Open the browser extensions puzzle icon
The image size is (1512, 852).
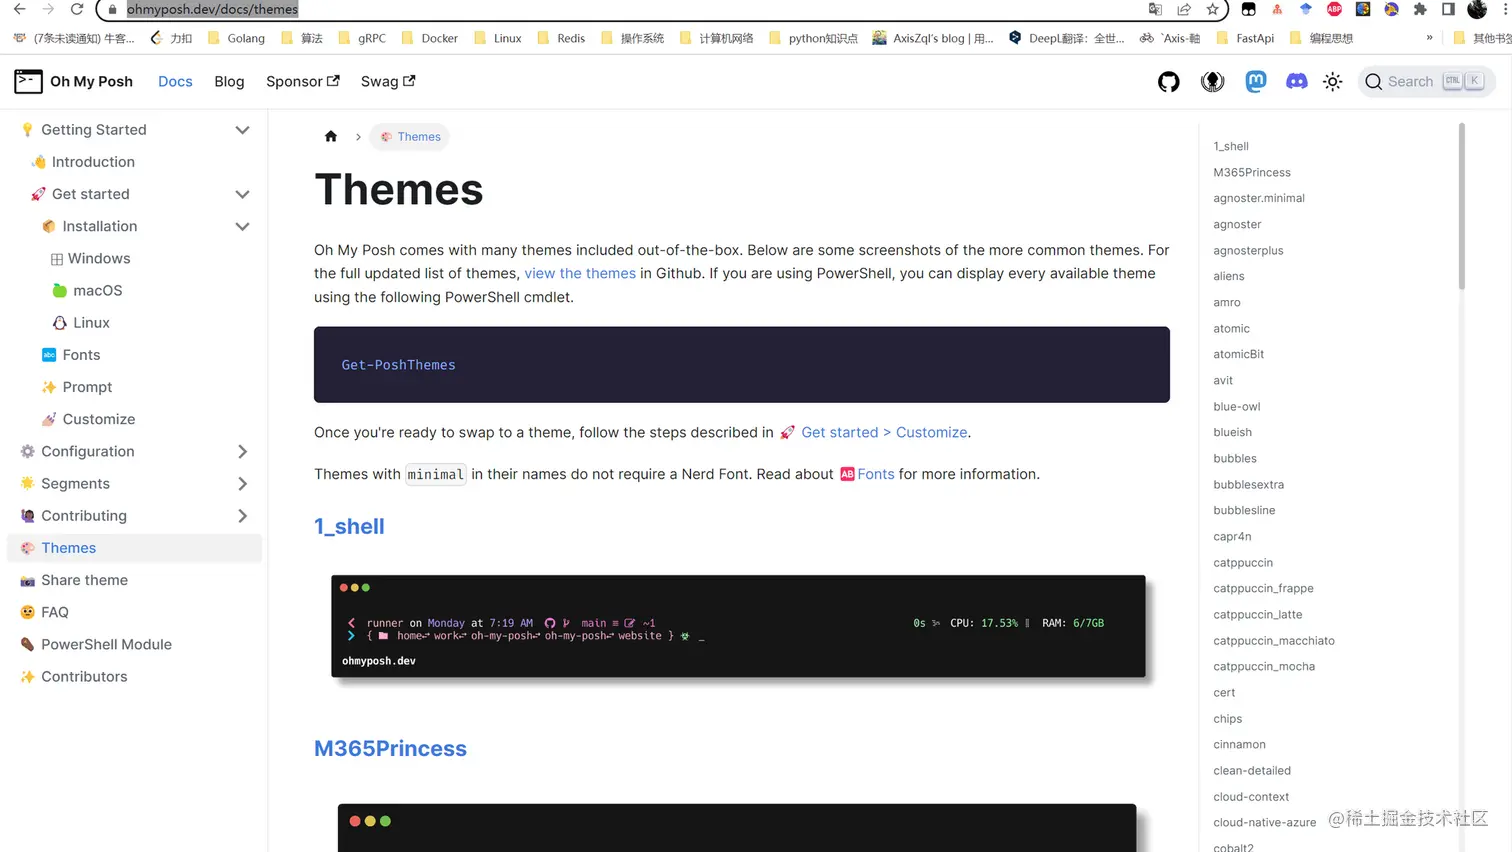[1420, 9]
